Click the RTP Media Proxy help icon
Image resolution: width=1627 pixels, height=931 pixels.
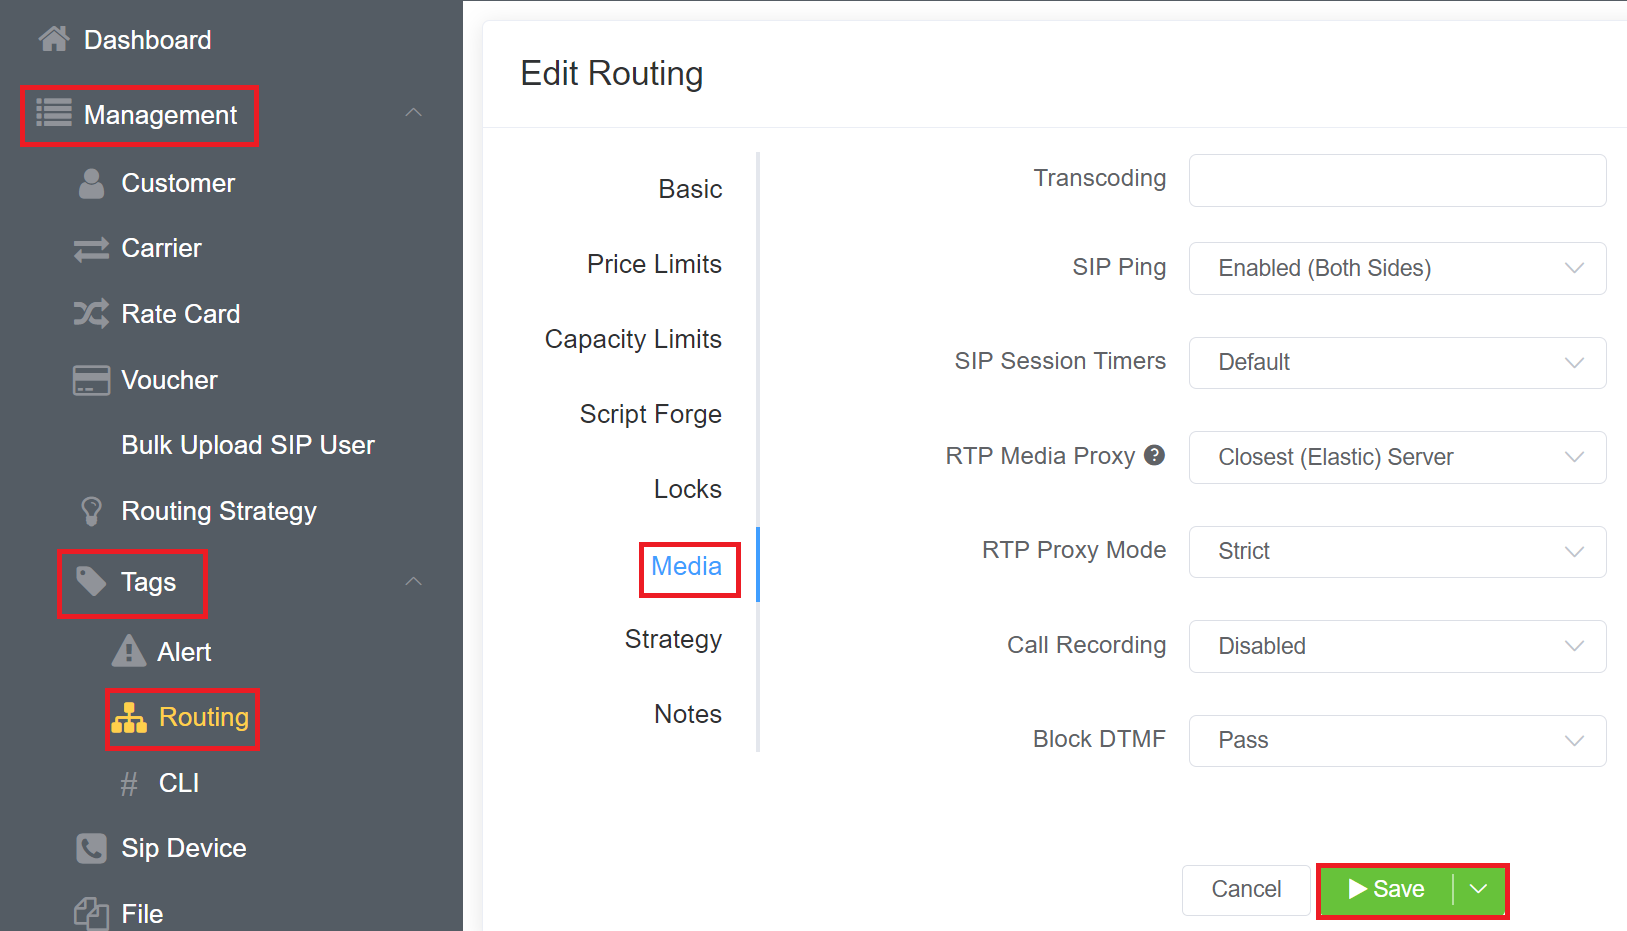coord(1154,456)
